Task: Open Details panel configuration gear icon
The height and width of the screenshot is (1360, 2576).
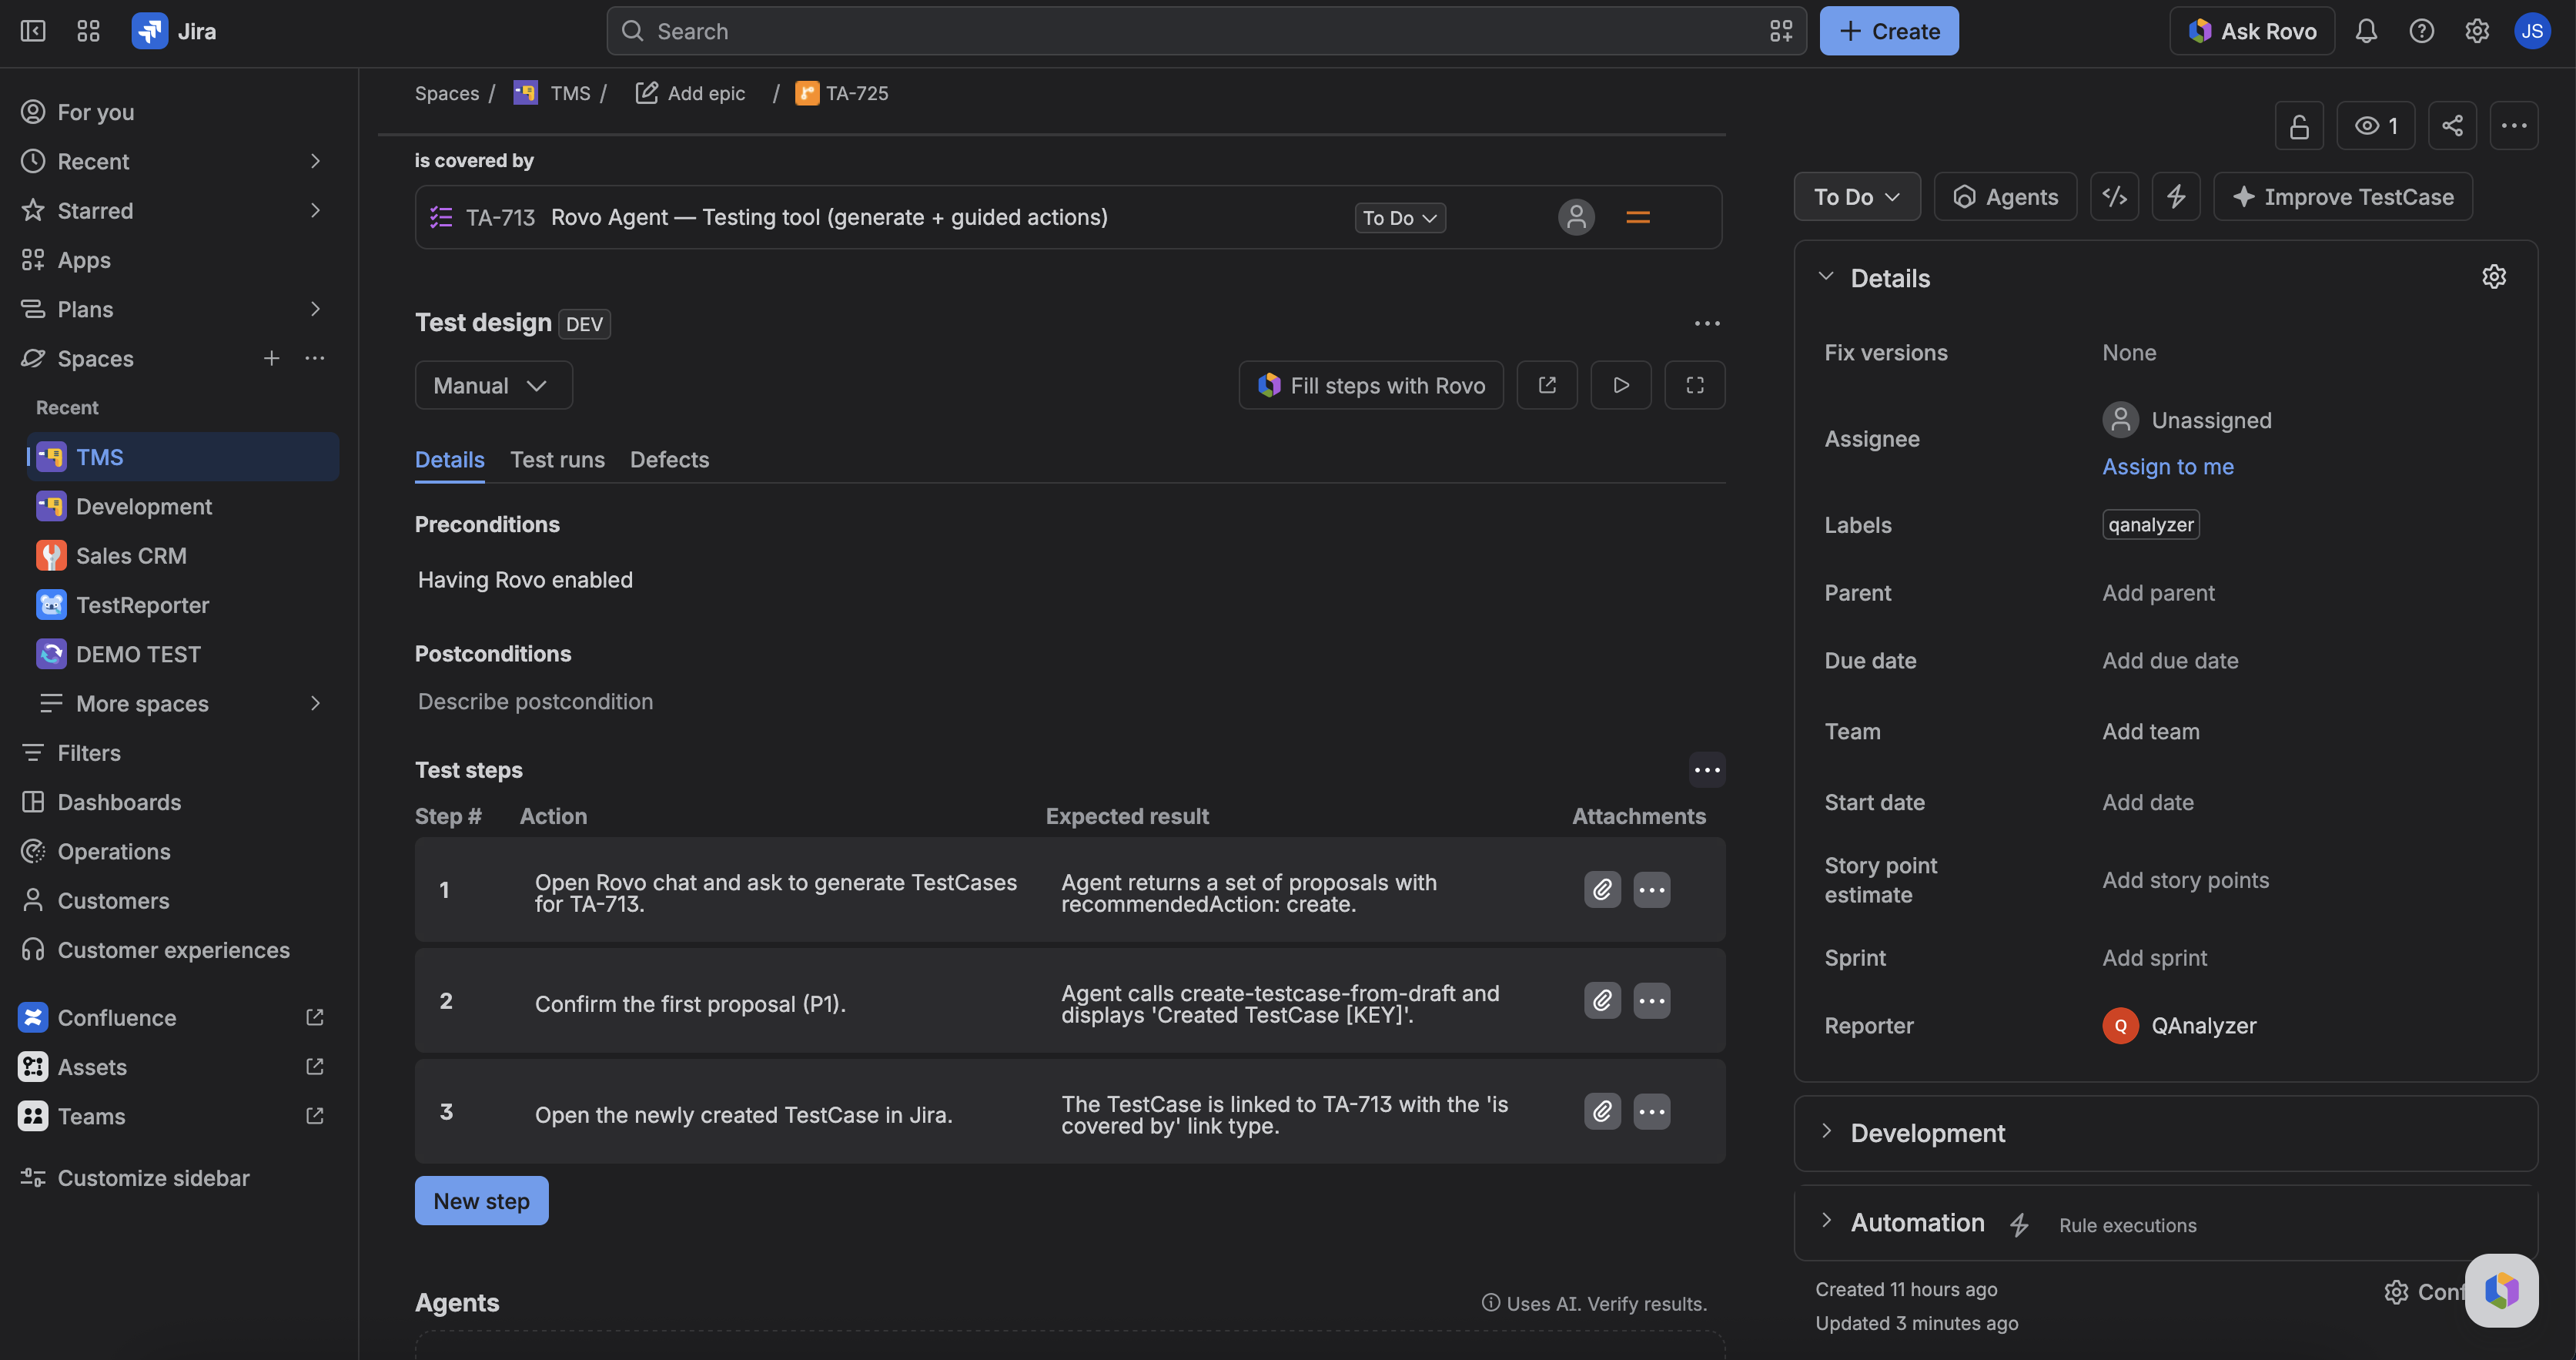Action: point(2493,277)
